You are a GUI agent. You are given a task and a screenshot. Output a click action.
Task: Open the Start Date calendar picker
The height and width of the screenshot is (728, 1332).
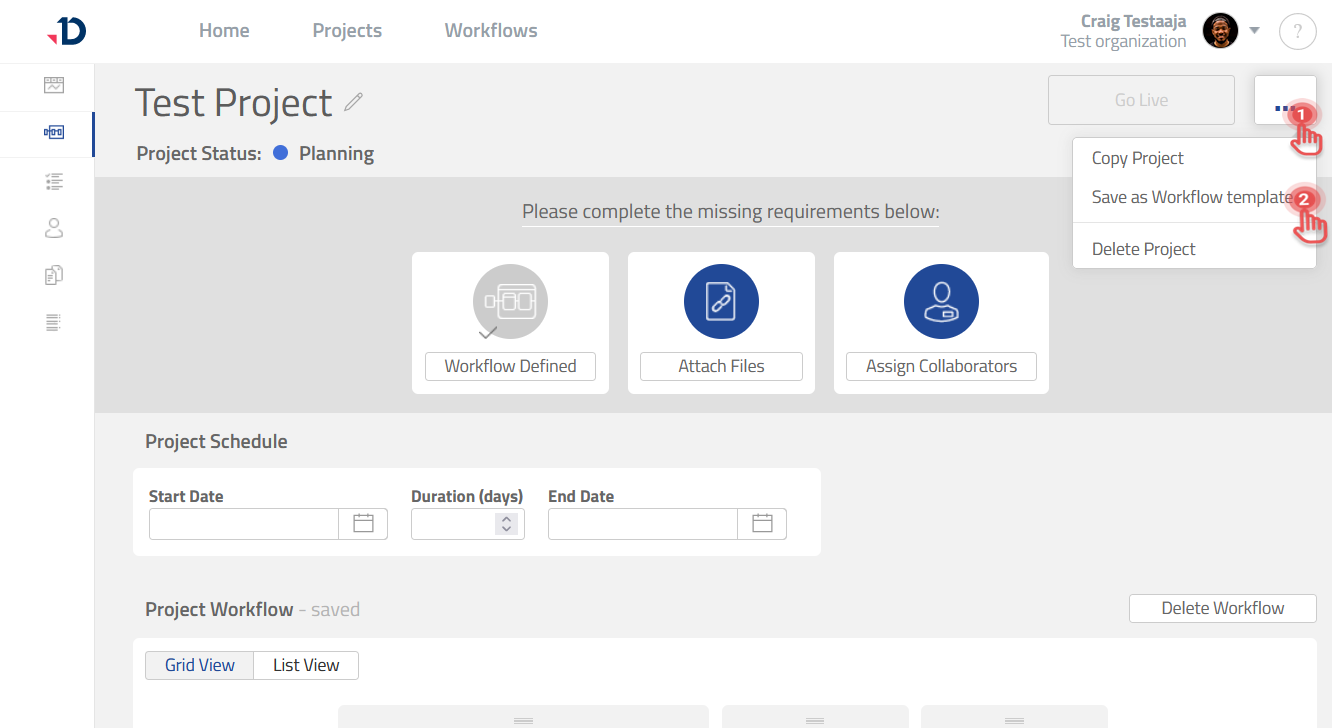coord(363,524)
